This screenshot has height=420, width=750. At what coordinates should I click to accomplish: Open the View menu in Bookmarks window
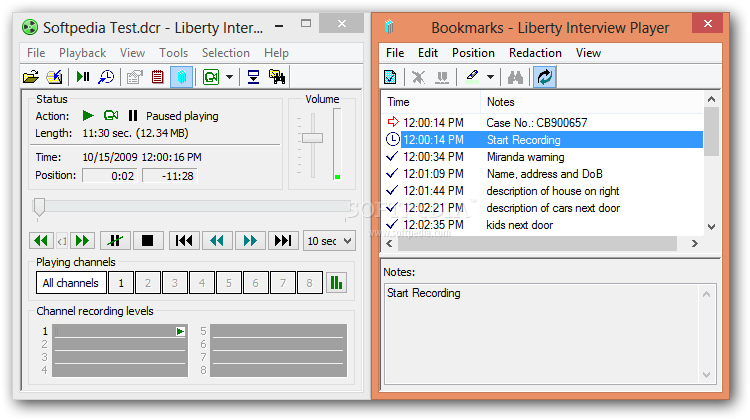[588, 53]
